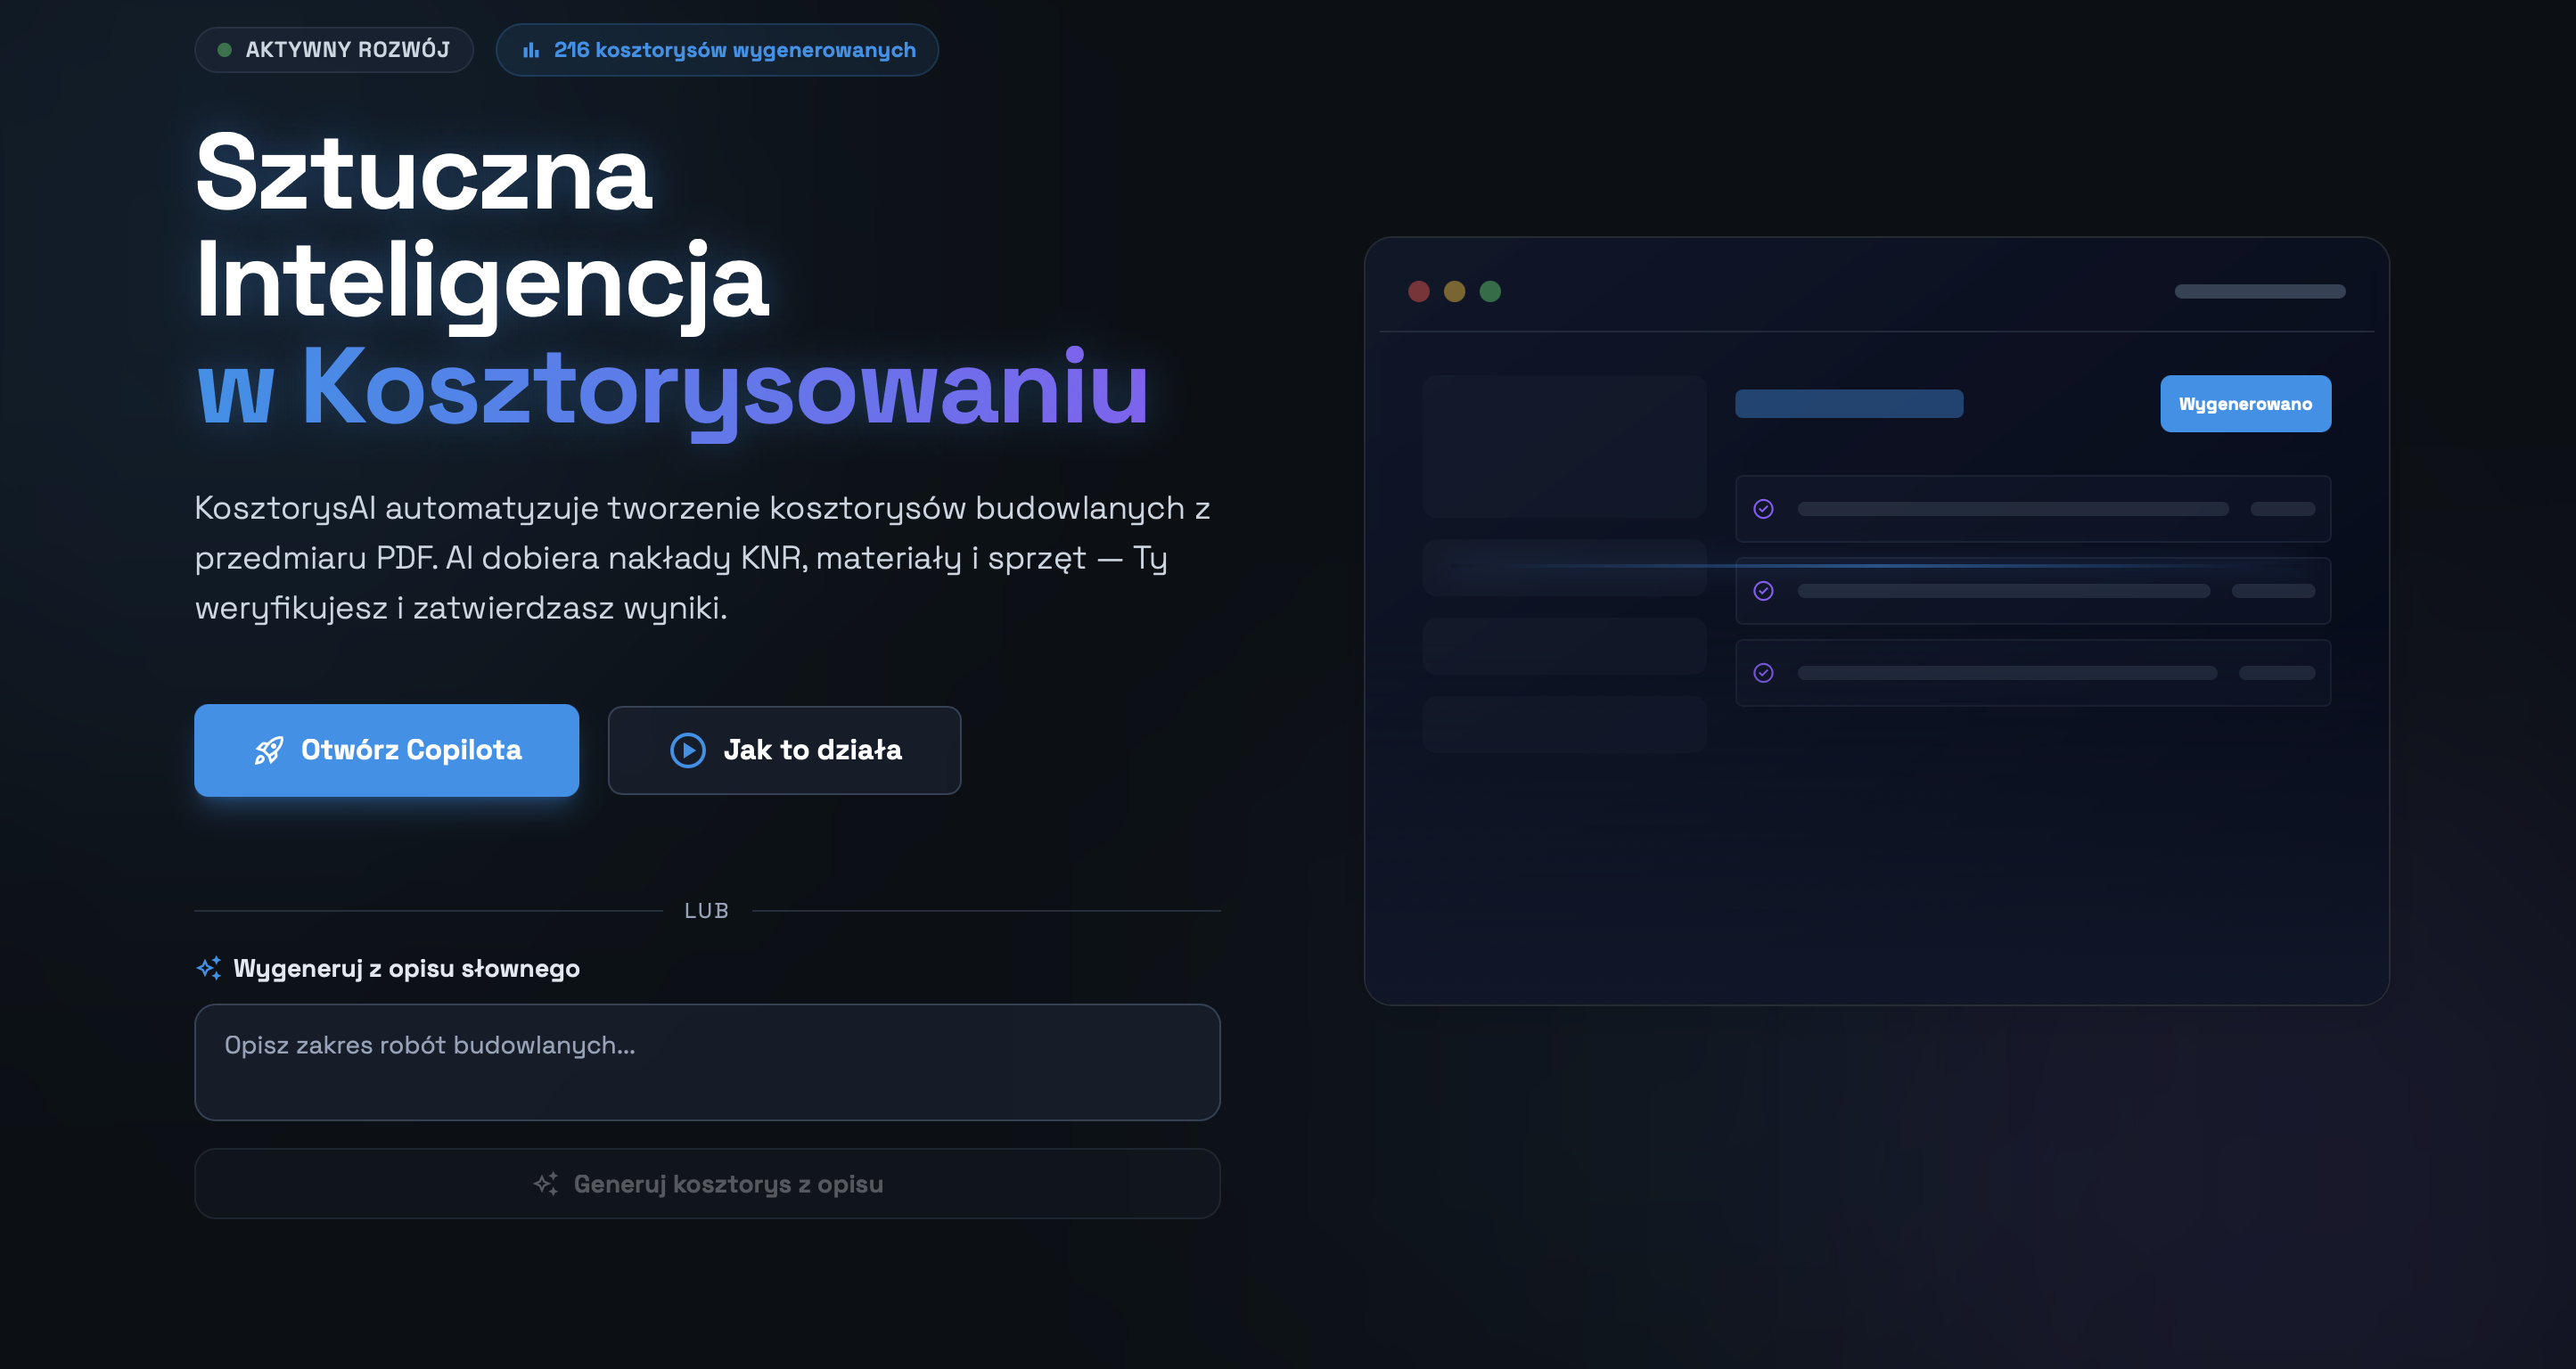This screenshot has height=1369, width=2576.
Task: Click the third check circle in the preview list
Action: (1764, 673)
